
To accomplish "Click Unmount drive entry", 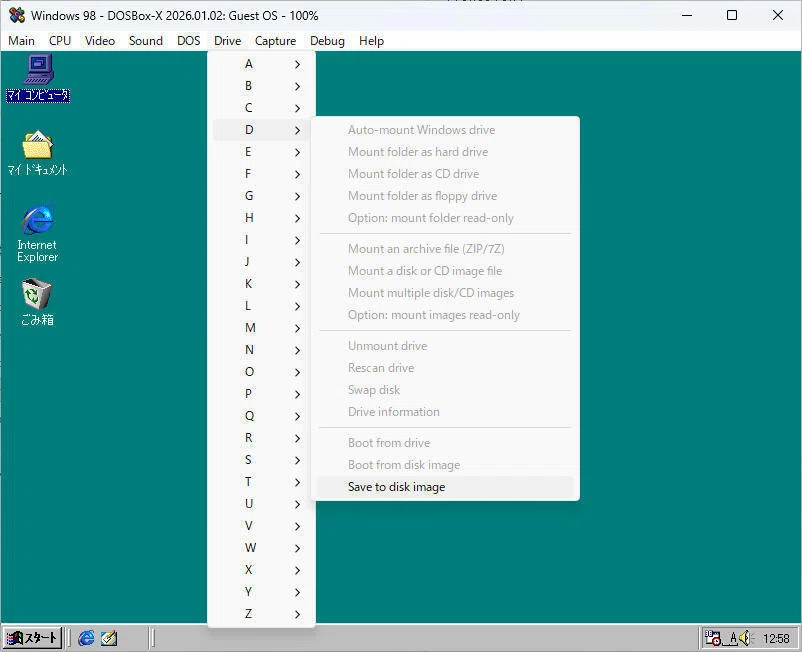I will (x=445, y=346).
